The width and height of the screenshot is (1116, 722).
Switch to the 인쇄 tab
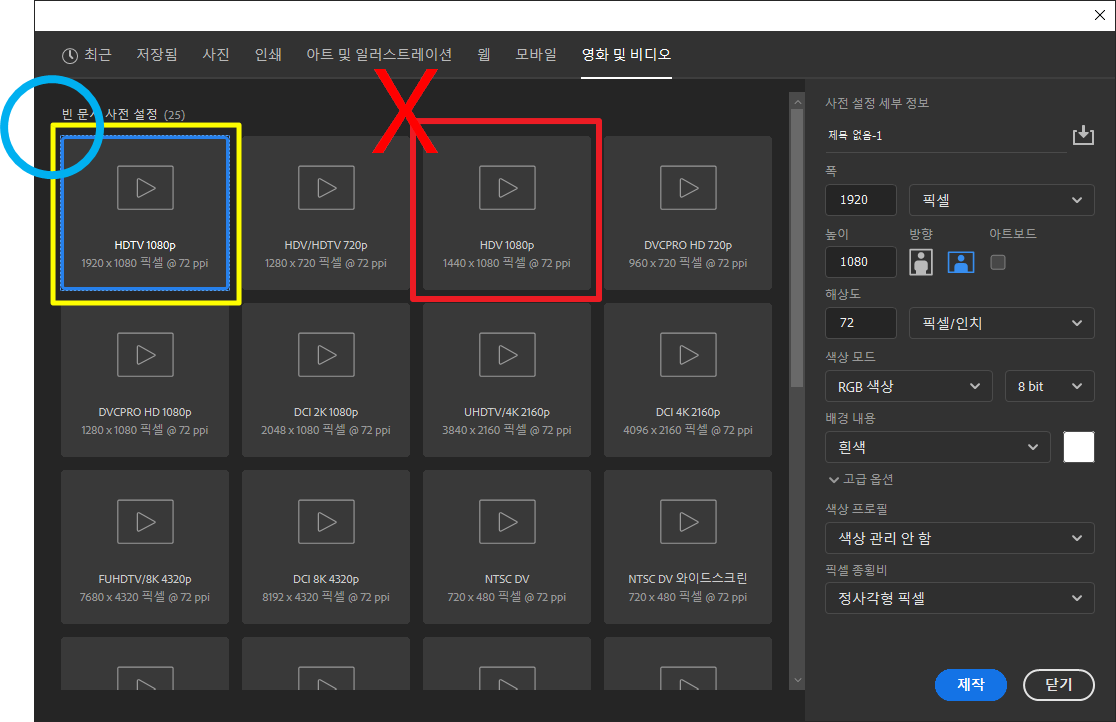tap(268, 55)
